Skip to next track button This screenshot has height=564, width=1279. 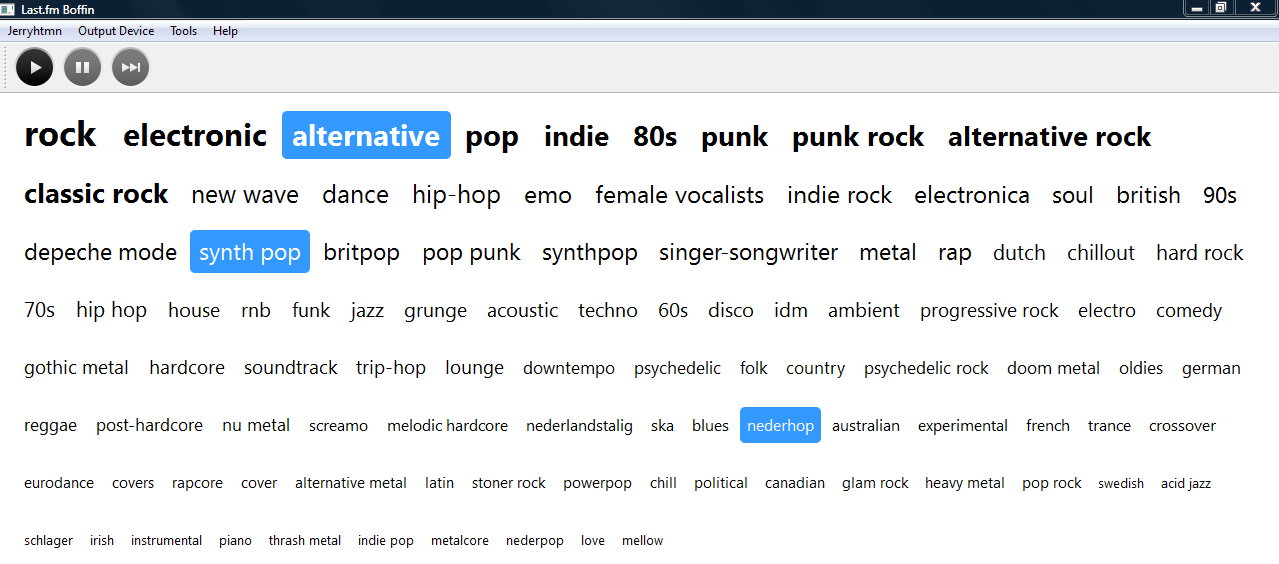130,68
